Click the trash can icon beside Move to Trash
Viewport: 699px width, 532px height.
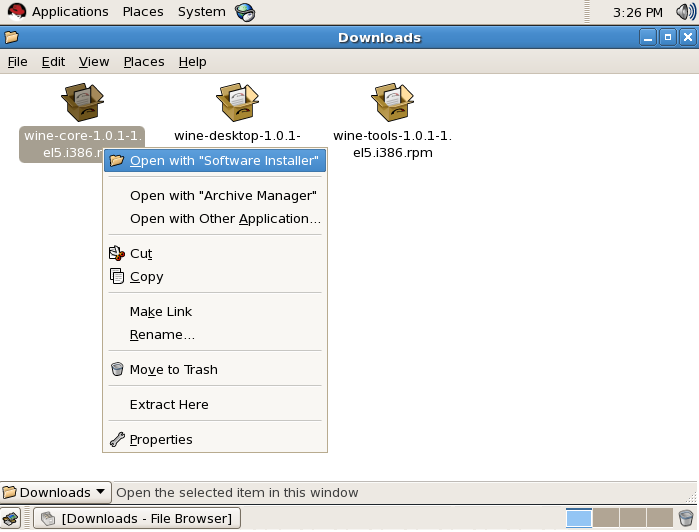pyautogui.click(x=117, y=369)
